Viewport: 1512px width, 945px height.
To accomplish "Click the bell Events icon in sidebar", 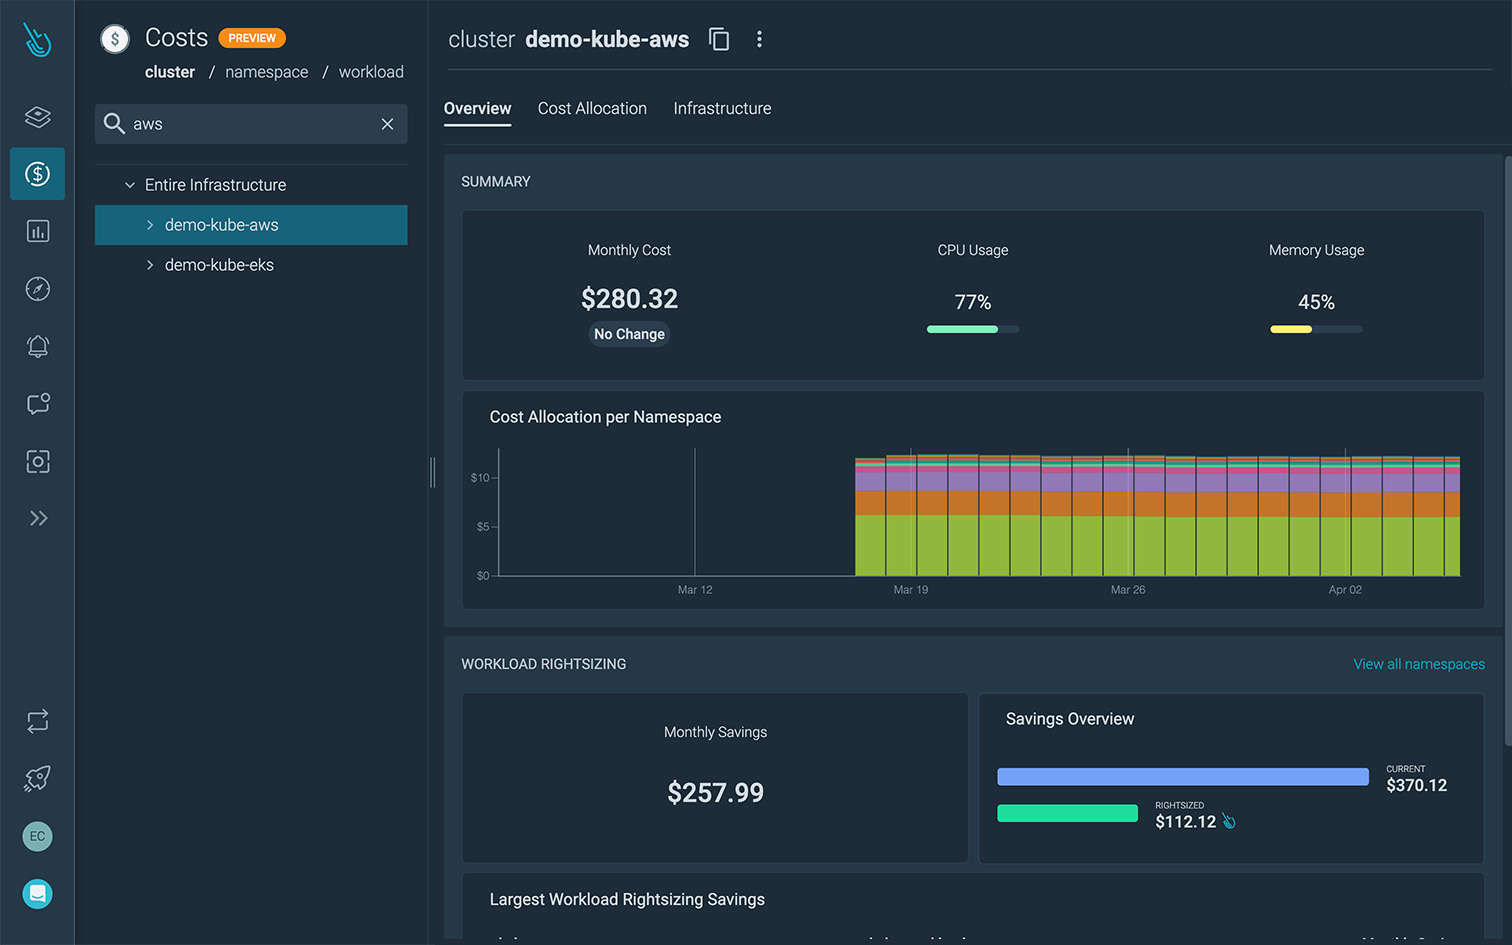I will point(37,346).
